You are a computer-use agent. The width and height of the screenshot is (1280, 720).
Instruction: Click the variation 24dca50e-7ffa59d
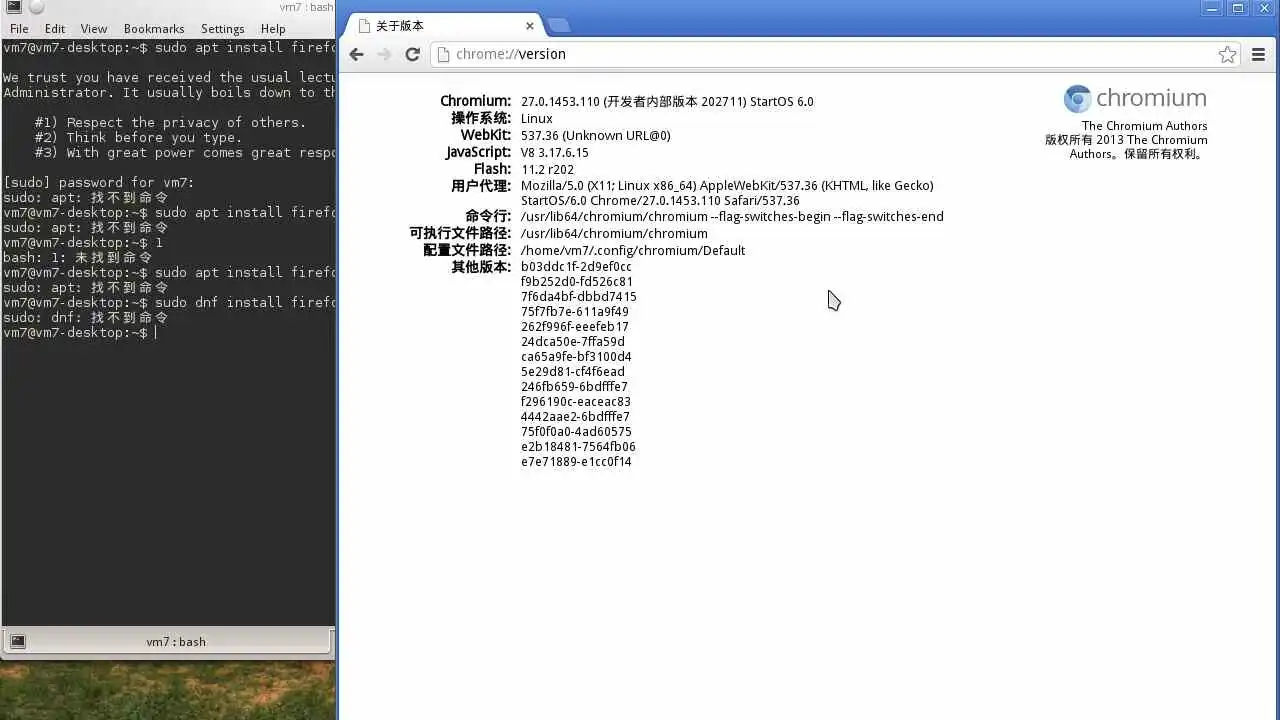coord(573,341)
